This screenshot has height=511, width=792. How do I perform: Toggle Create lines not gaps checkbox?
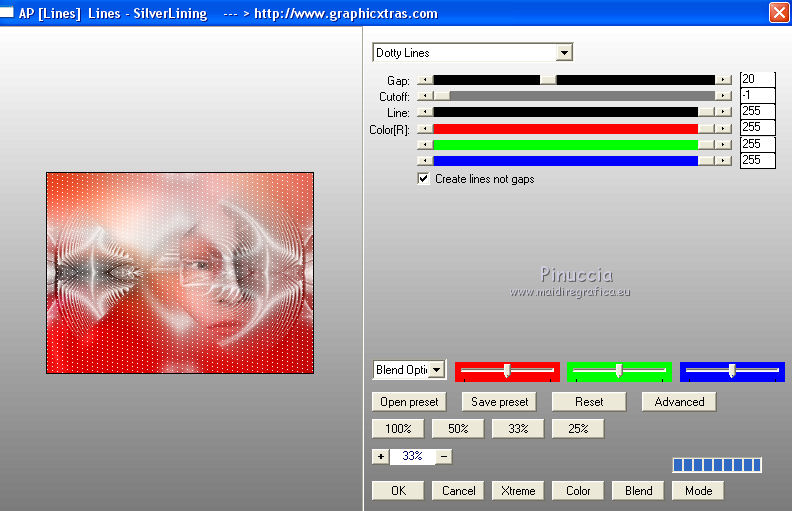pos(423,179)
